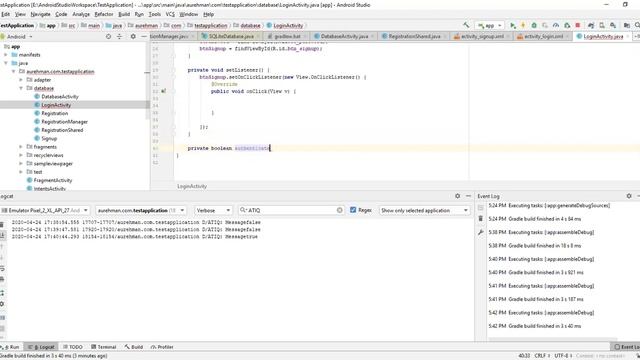
Task: Click the collapse-all icon in the Project panel
Action: (x=120, y=36)
